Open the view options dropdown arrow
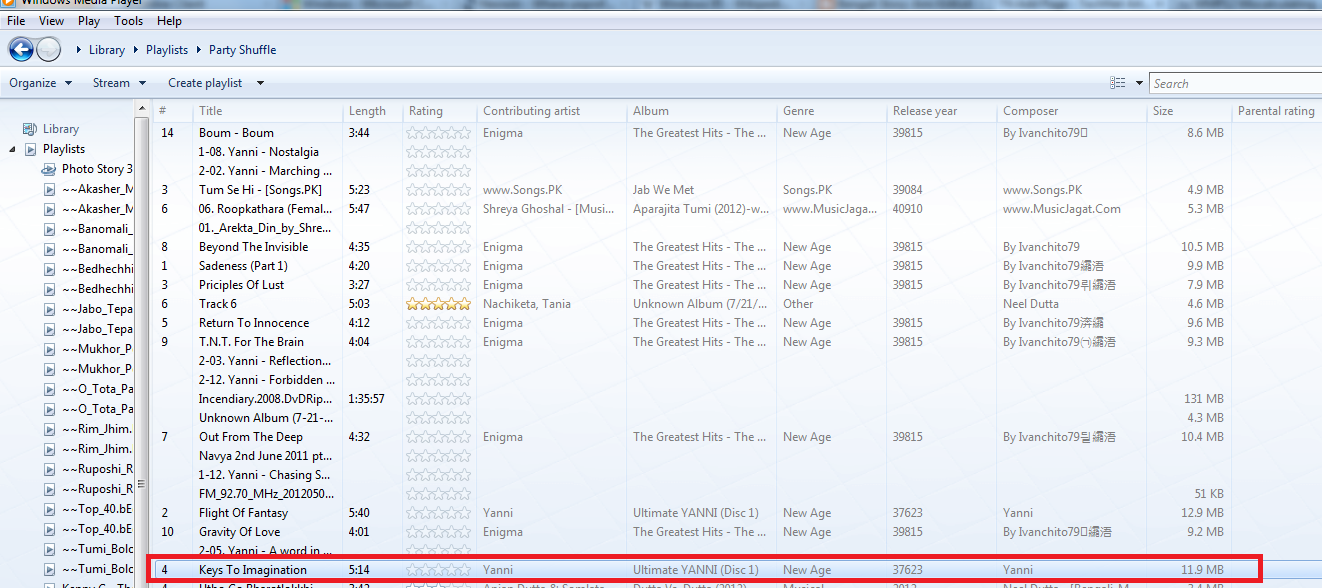 1139,83
